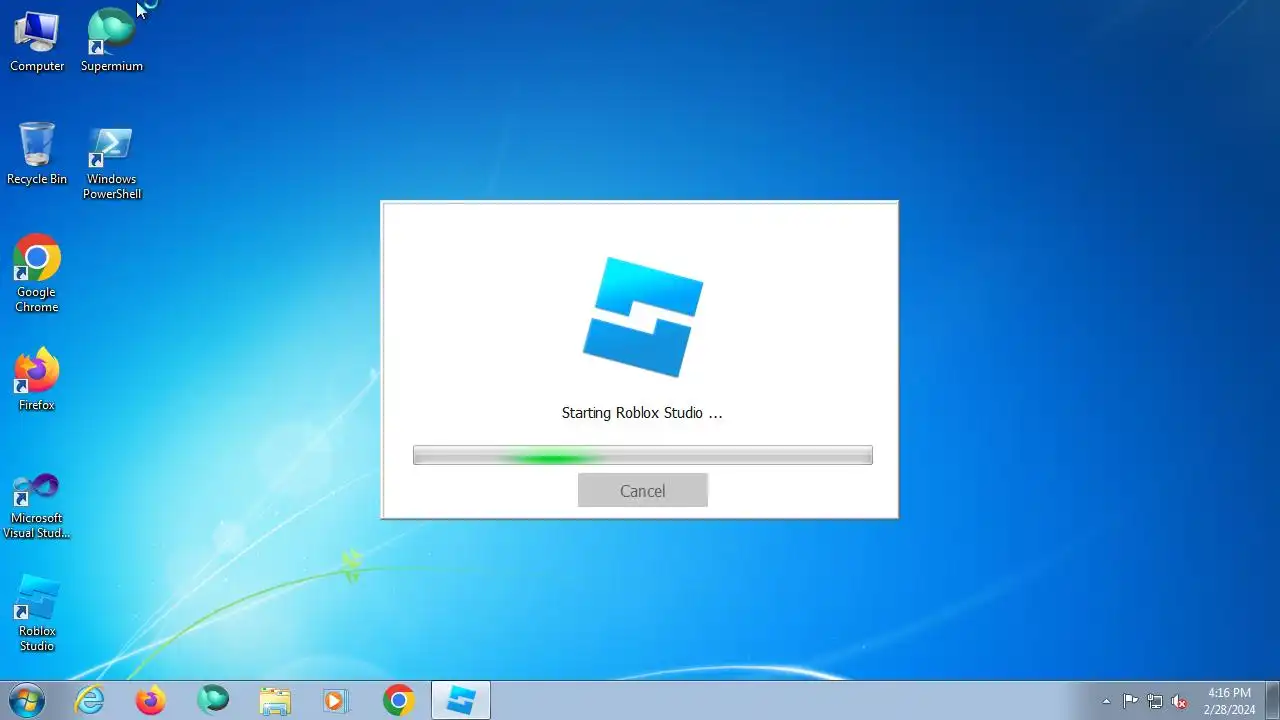Viewport: 1280px width, 720px height.
Task: Select the Supermium desktop shortcut
Action: (112, 41)
